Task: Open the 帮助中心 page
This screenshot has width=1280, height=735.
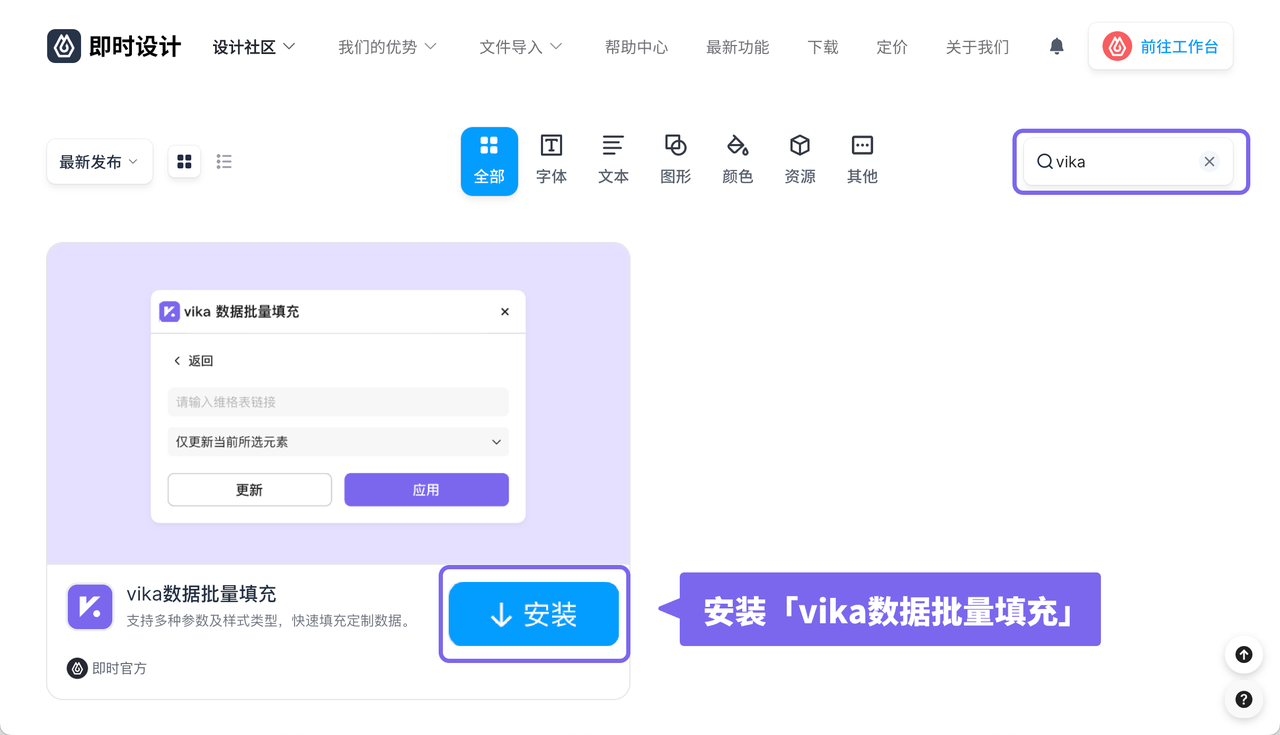Action: pyautogui.click(x=636, y=47)
